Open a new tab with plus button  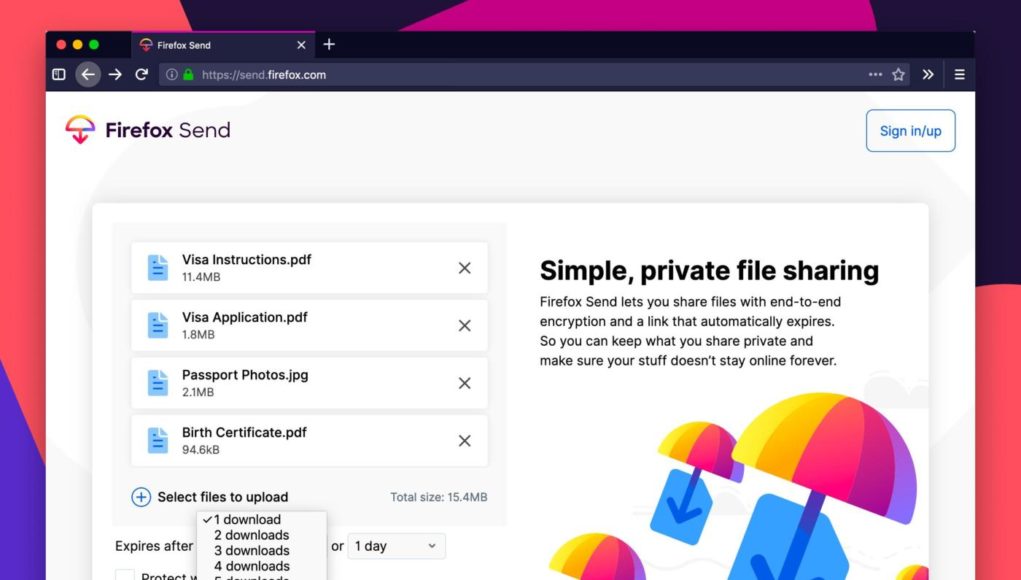pos(329,44)
